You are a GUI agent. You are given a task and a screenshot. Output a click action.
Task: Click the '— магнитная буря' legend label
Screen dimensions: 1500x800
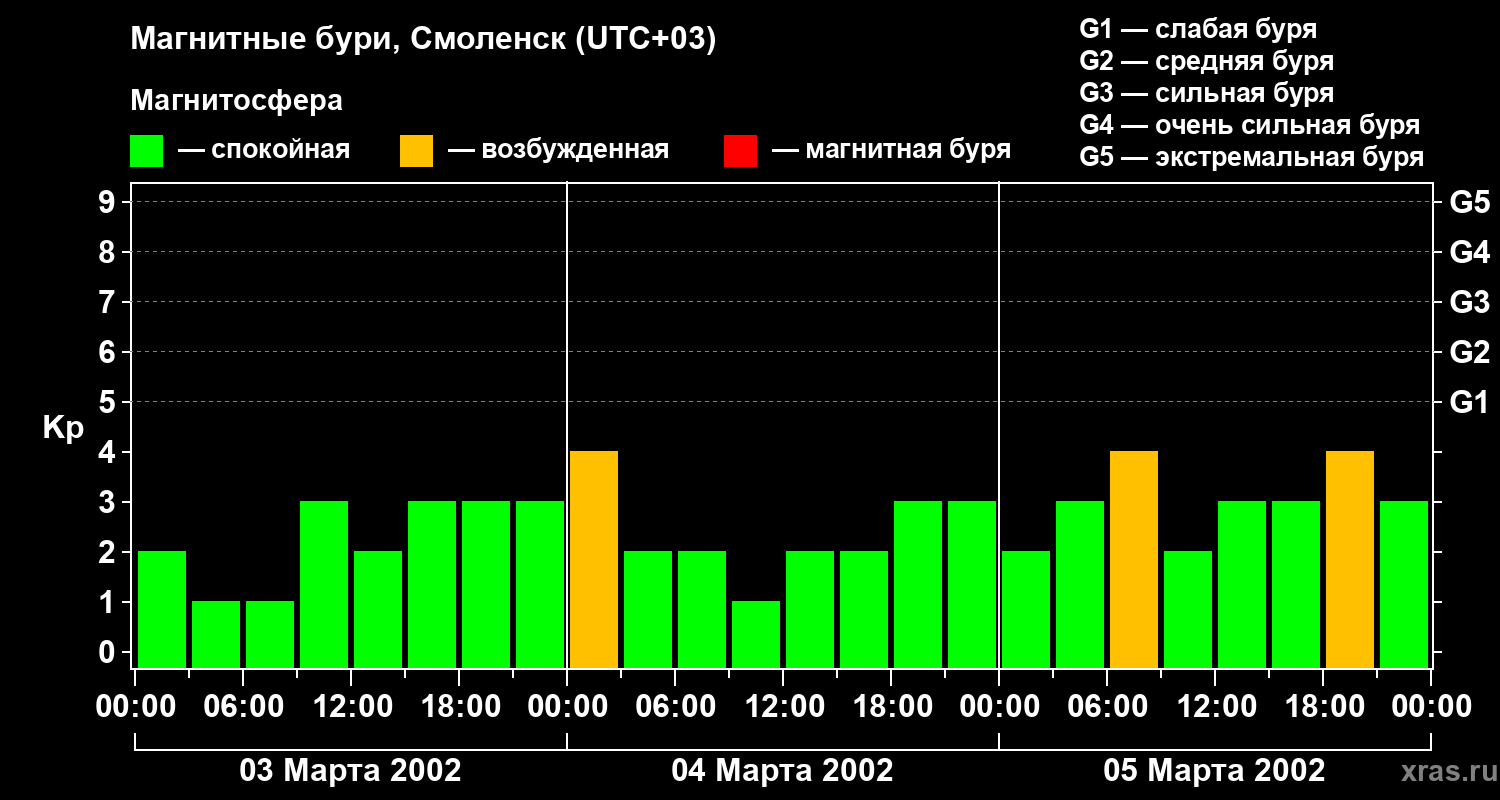click(x=891, y=150)
